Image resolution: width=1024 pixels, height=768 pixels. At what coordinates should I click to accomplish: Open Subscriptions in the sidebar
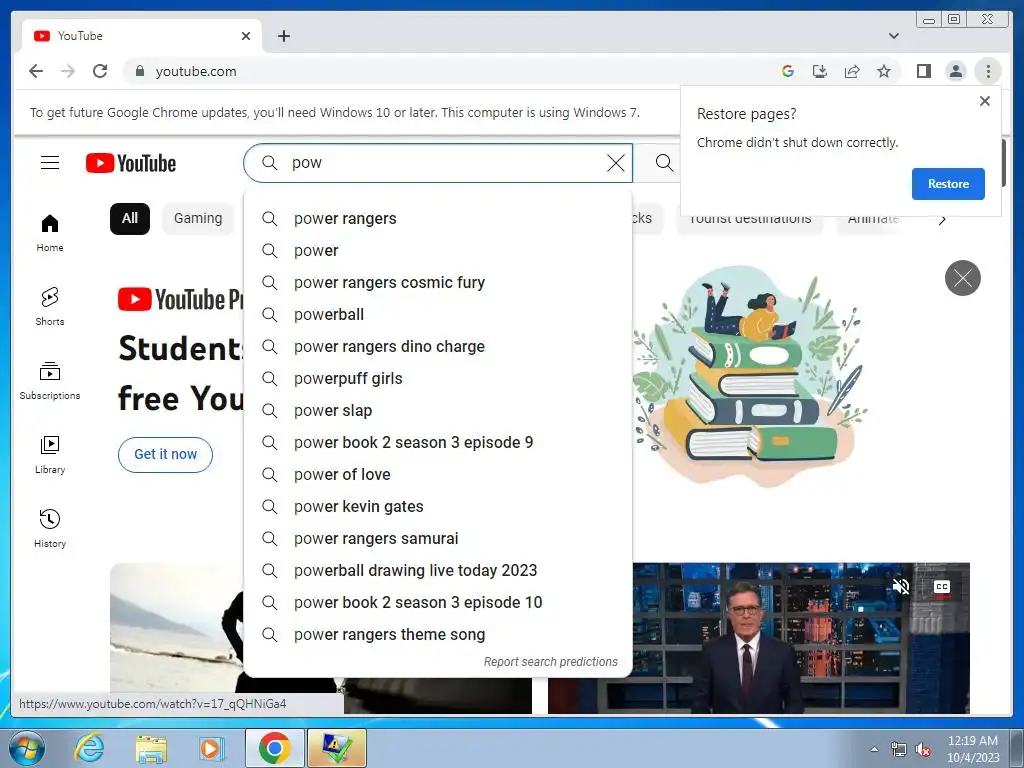[50, 381]
